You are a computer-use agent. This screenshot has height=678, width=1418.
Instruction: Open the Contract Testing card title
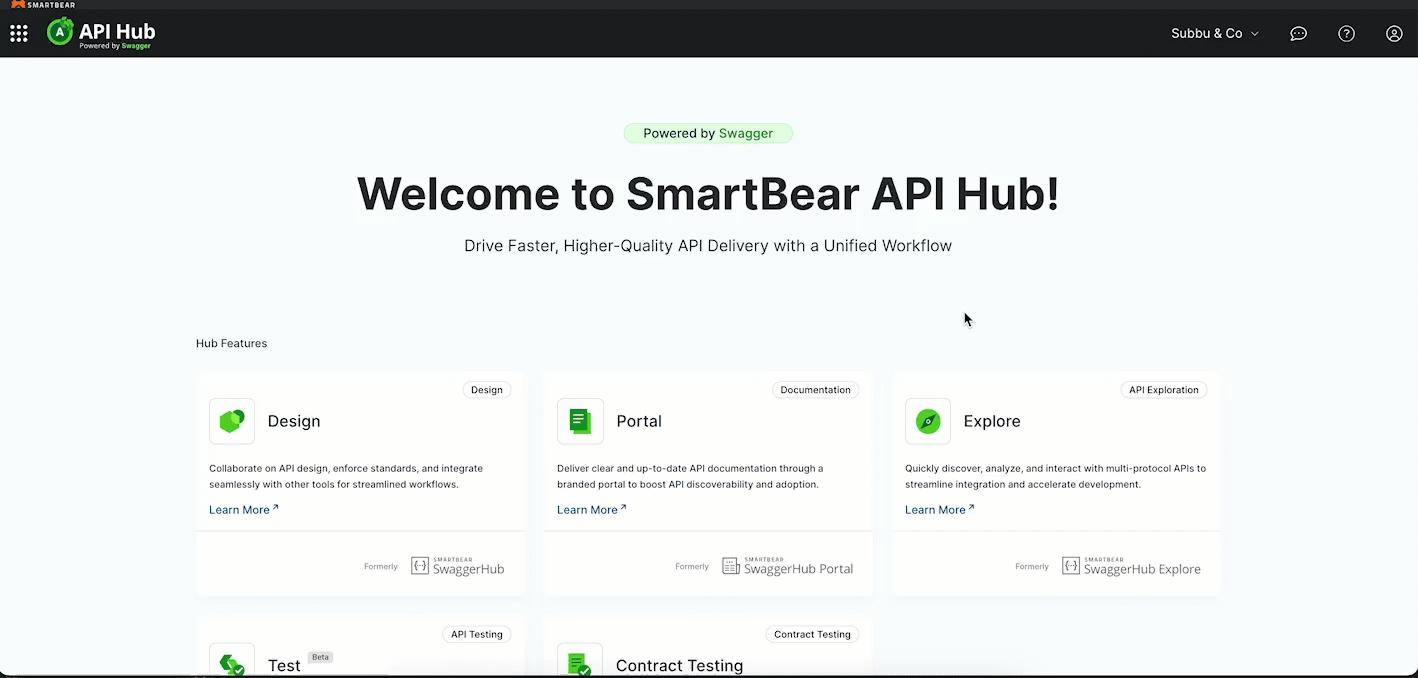pyautogui.click(x=680, y=666)
